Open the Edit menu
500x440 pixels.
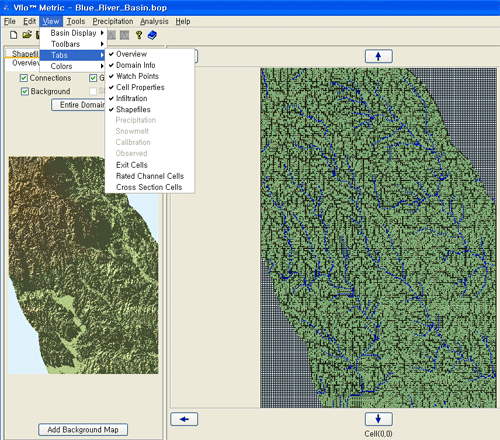pyautogui.click(x=29, y=21)
